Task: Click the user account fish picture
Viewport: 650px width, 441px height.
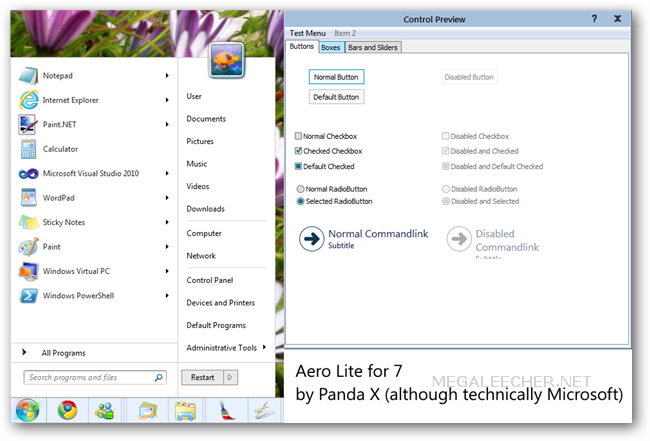Action: [x=227, y=61]
